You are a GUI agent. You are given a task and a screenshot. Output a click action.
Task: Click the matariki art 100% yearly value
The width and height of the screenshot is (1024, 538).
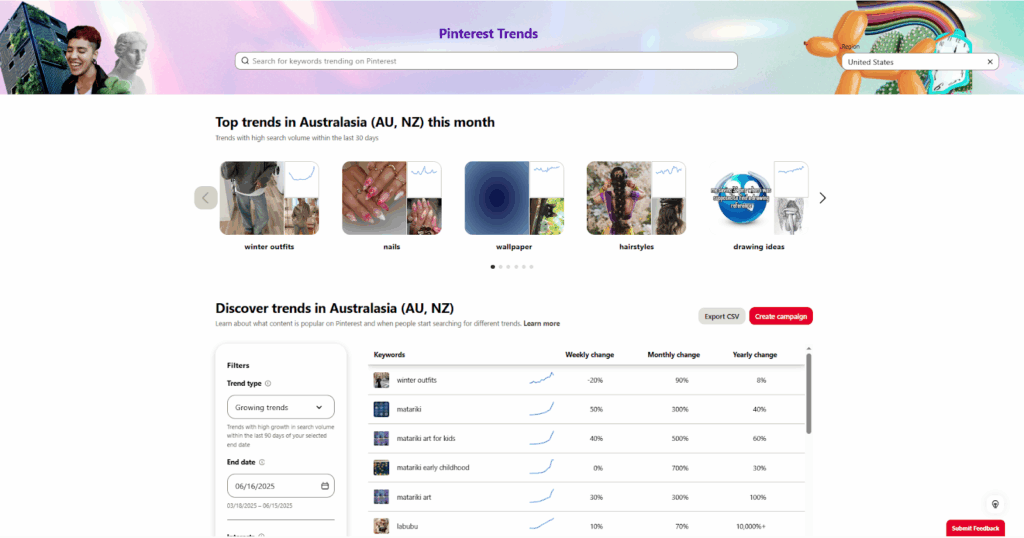(x=758, y=498)
